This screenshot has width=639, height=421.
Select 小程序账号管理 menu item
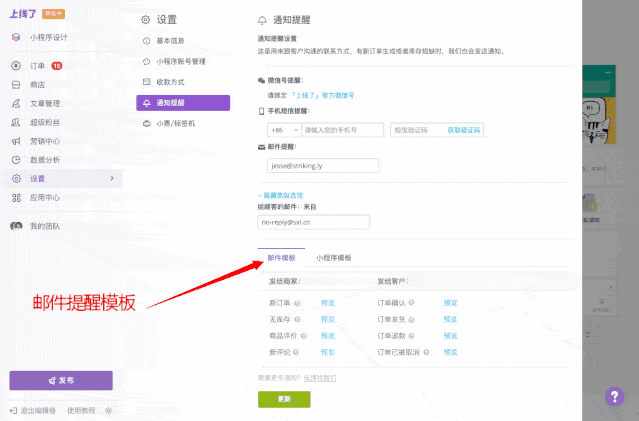pyautogui.click(x=183, y=62)
